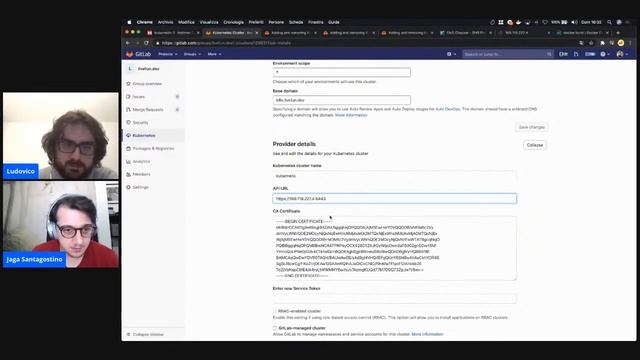The image size is (640, 360).
Task: Open Merge Requests in the sidebar
Action: (147, 110)
